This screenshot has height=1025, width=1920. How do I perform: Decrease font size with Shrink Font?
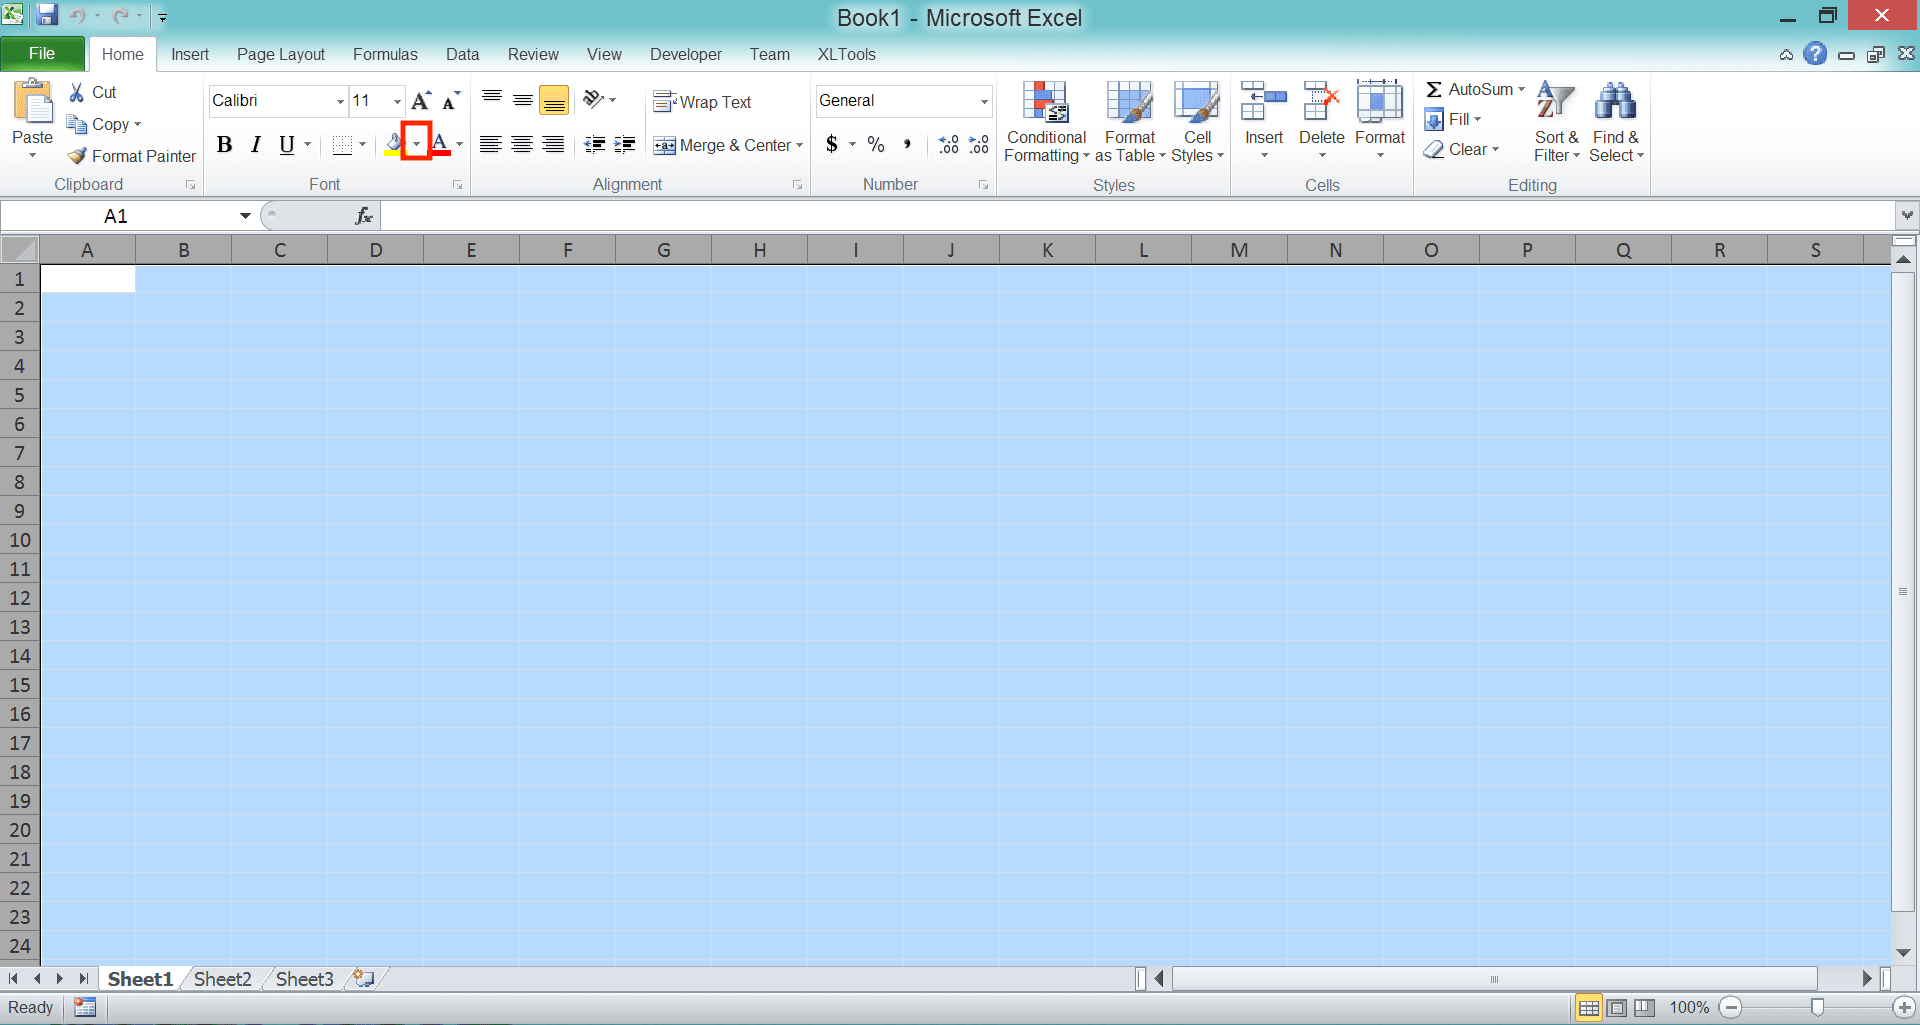coord(451,101)
